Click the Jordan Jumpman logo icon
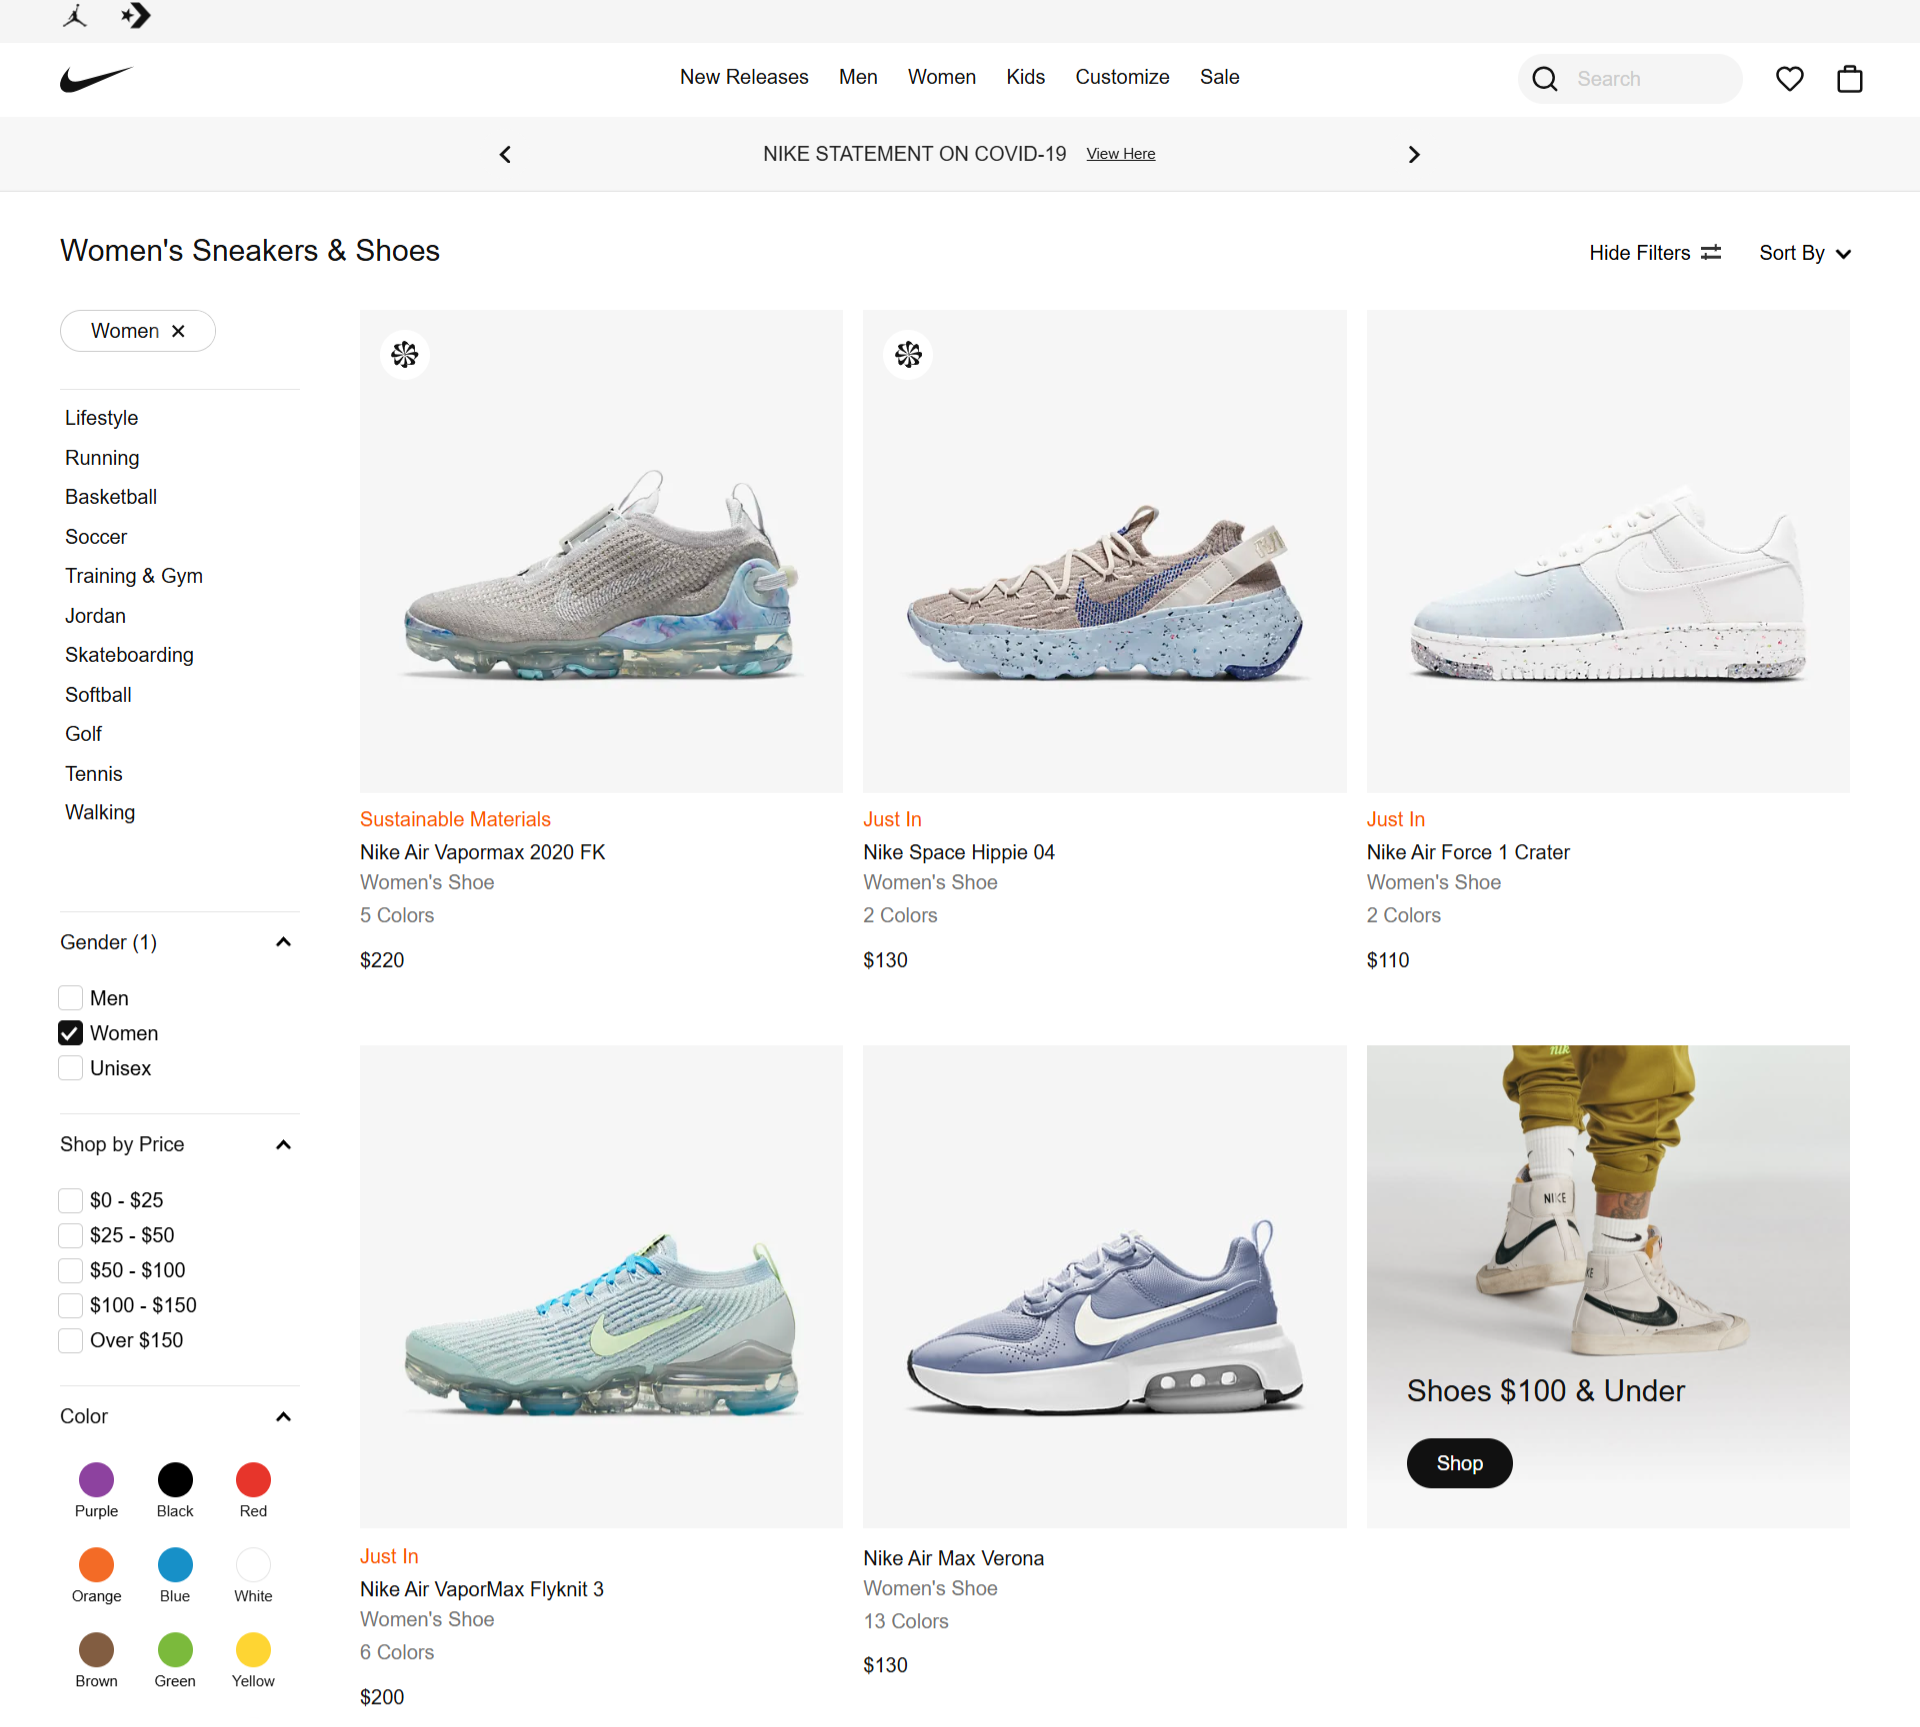The width and height of the screenshot is (1920, 1727). [x=75, y=16]
